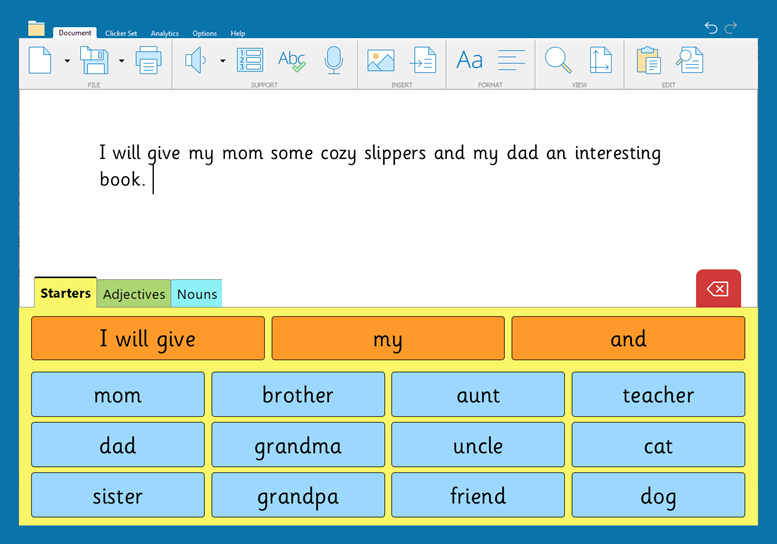Click the clipboard paste icon
This screenshot has width=777, height=544.
click(648, 60)
